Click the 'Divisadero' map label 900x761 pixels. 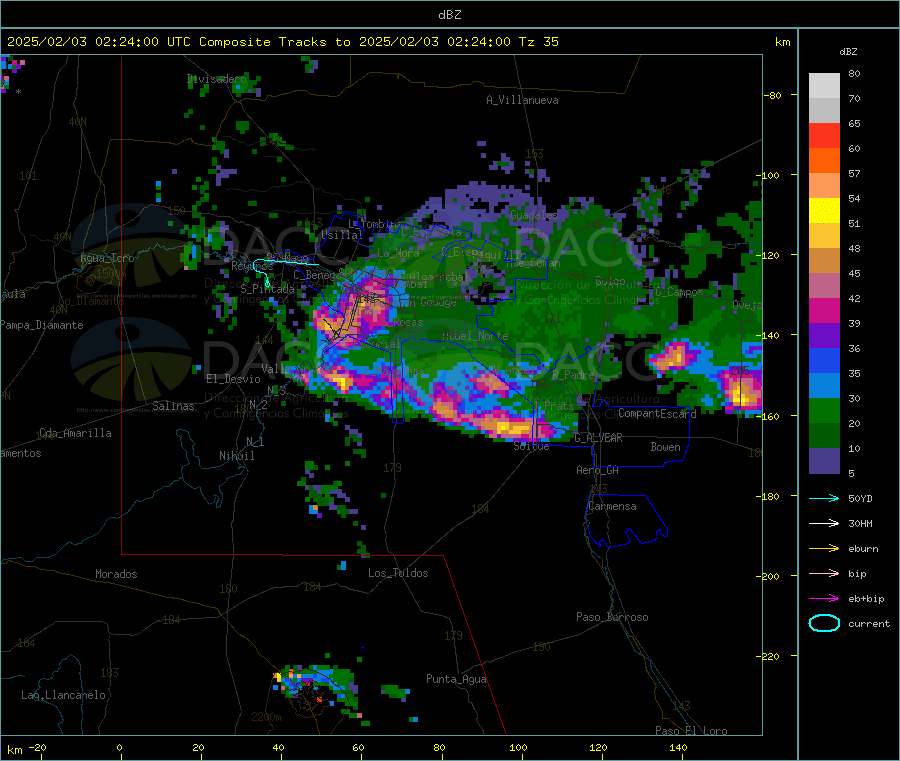[x=216, y=79]
